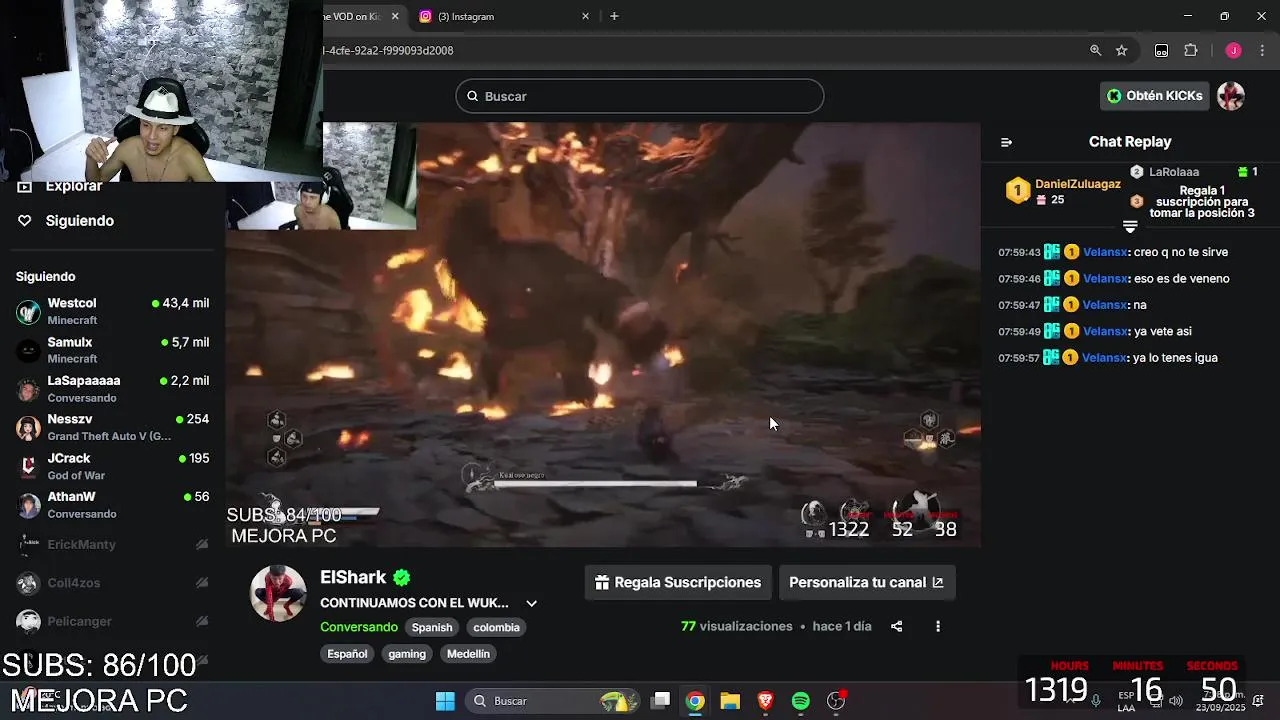Image resolution: width=1280 pixels, height=720 pixels.
Task: Click the Conversando category link
Action: click(x=359, y=627)
